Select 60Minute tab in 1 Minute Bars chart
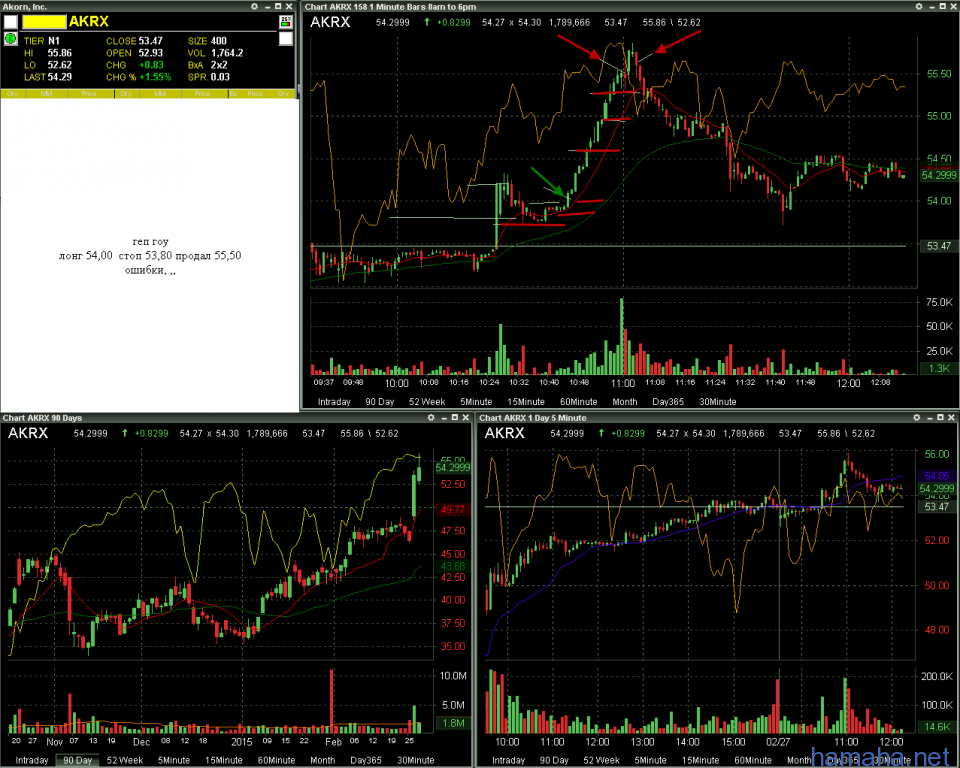Viewport: 960px width, 768px height. [579, 402]
